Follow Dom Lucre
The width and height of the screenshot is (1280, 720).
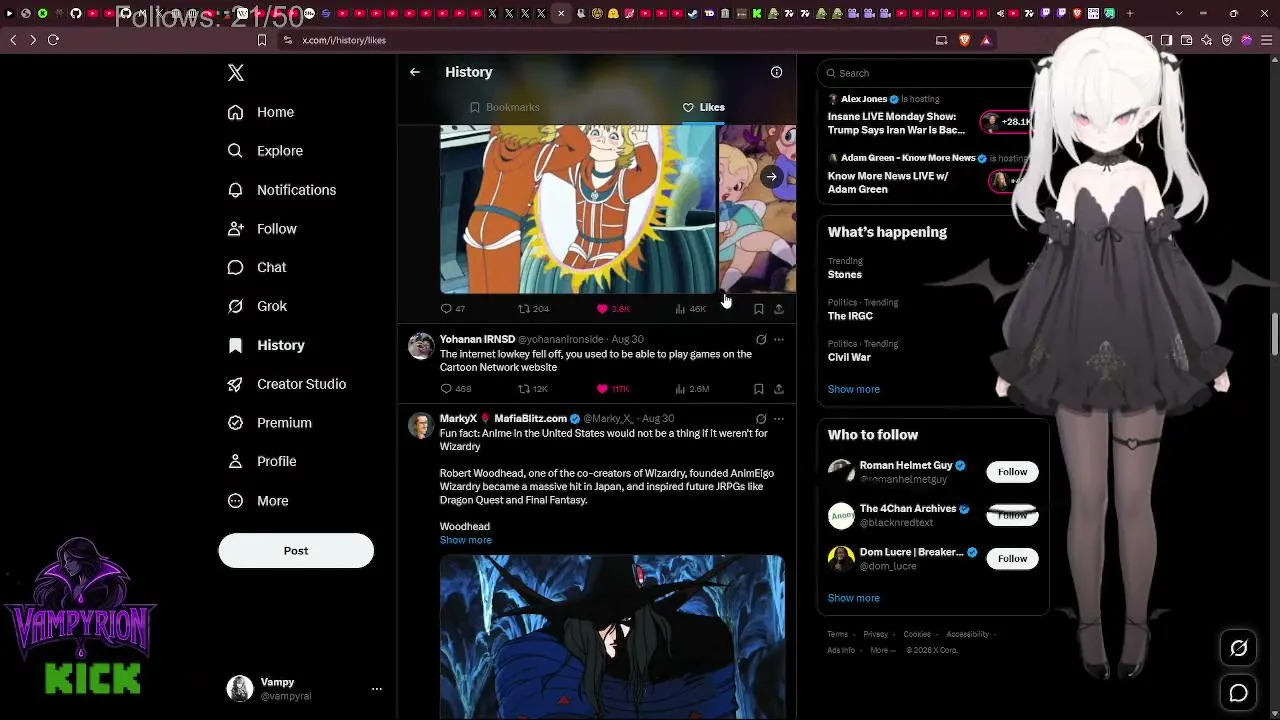pos(1012,559)
